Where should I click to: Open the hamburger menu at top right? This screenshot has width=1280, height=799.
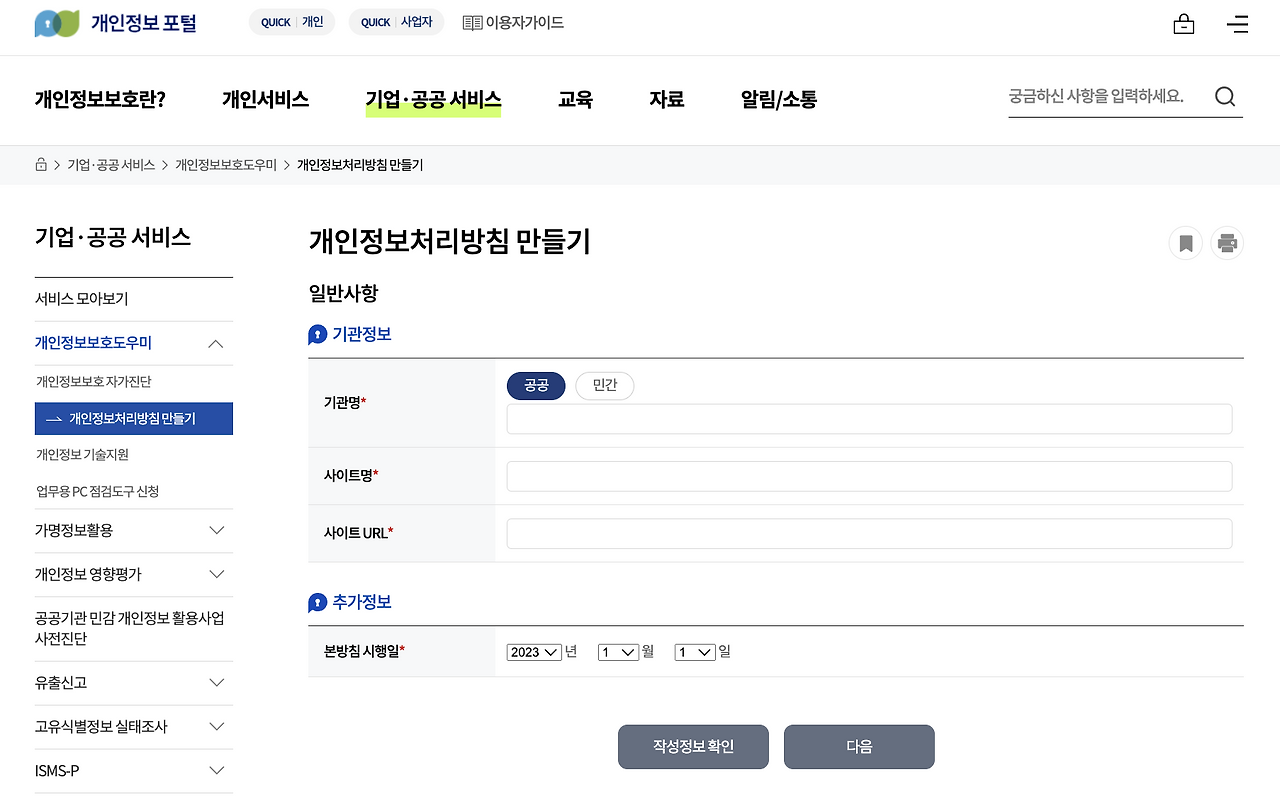[x=1237, y=24]
